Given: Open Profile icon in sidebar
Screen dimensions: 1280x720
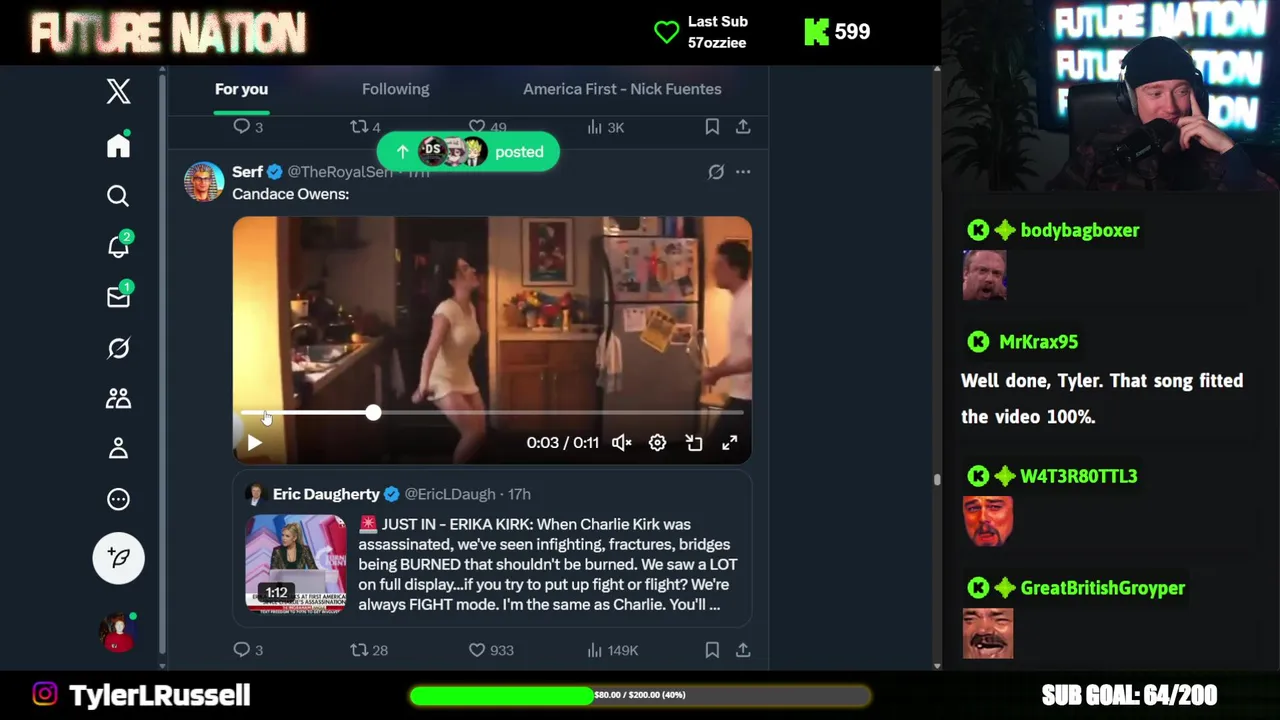Looking at the screenshot, I should (x=118, y=448).
